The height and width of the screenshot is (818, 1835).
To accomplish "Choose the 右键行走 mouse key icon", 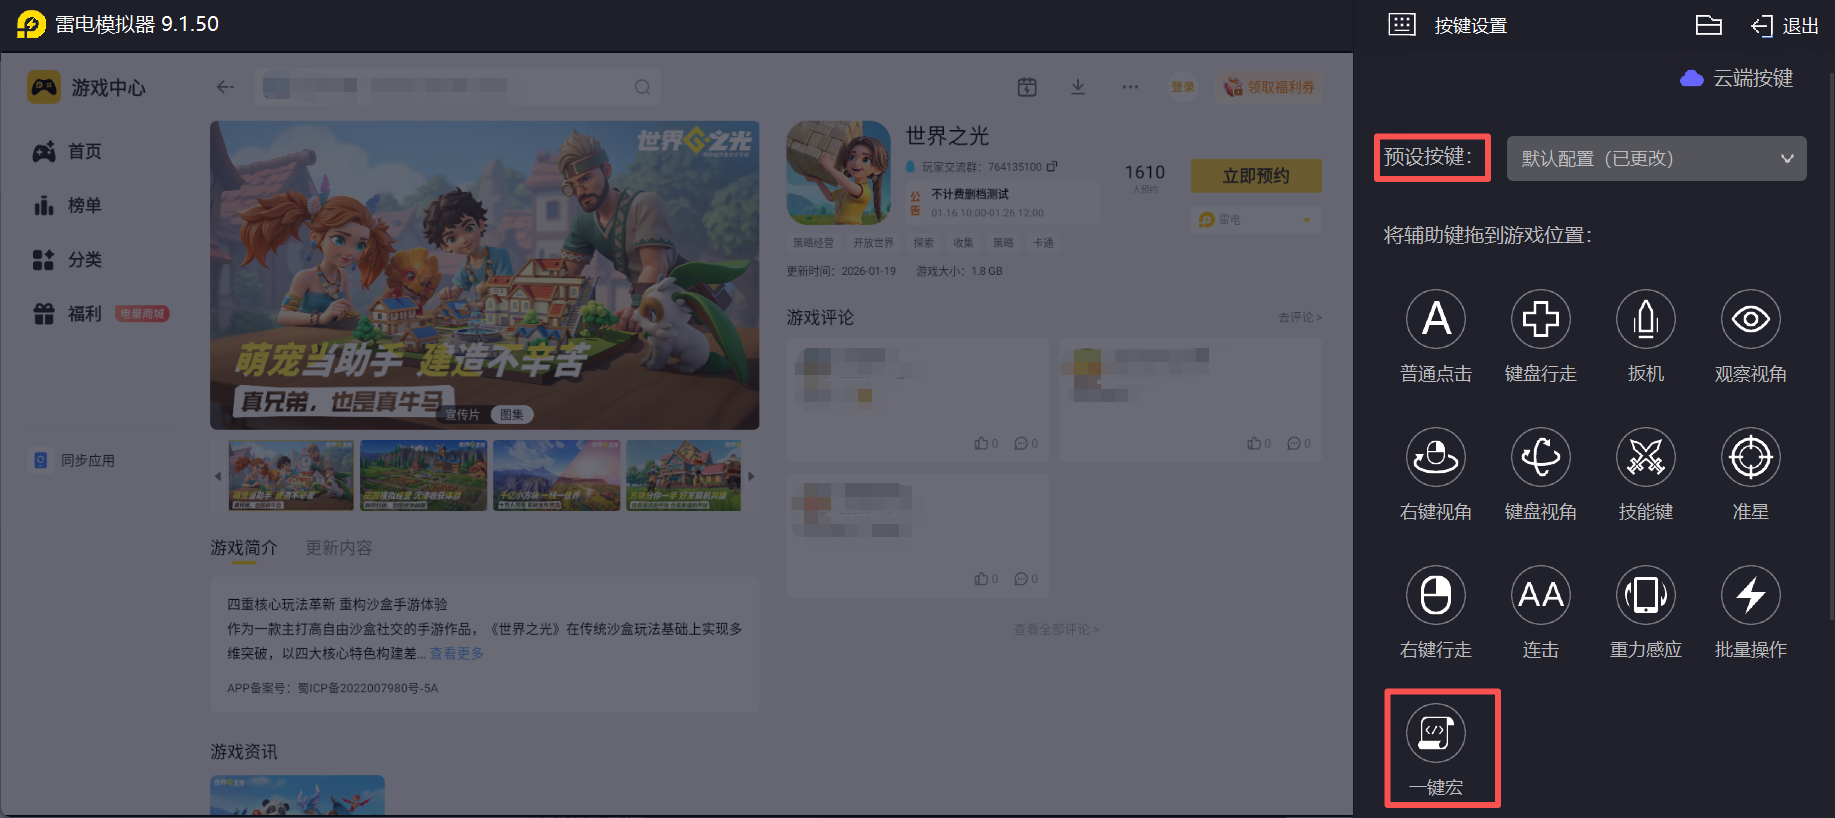I will (1436, 595).
